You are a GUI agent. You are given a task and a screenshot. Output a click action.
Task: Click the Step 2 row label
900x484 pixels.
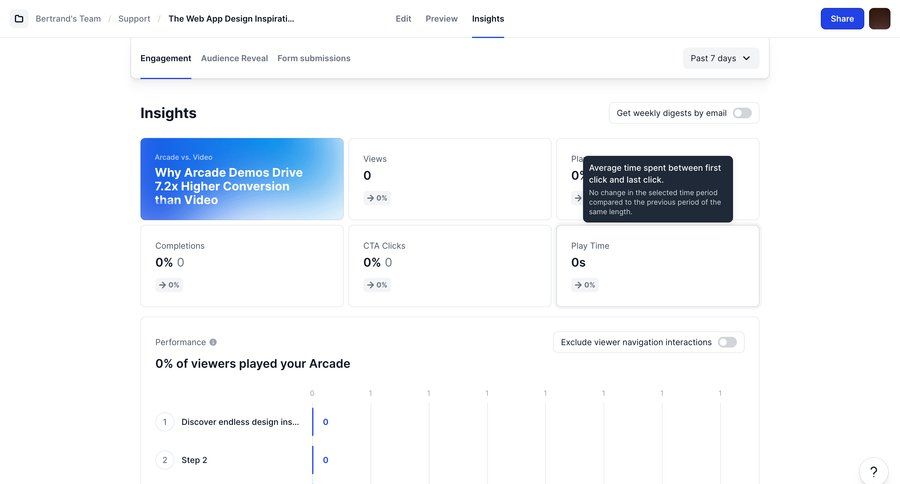coord(194,460)
